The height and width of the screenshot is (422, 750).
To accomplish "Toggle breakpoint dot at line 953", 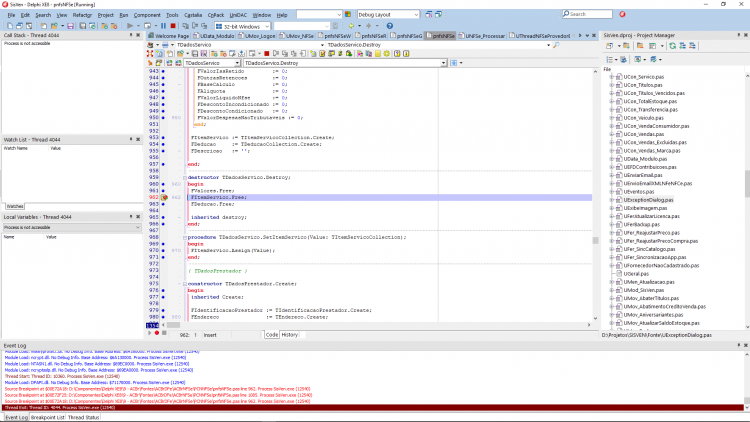I will tap(163, 137).
